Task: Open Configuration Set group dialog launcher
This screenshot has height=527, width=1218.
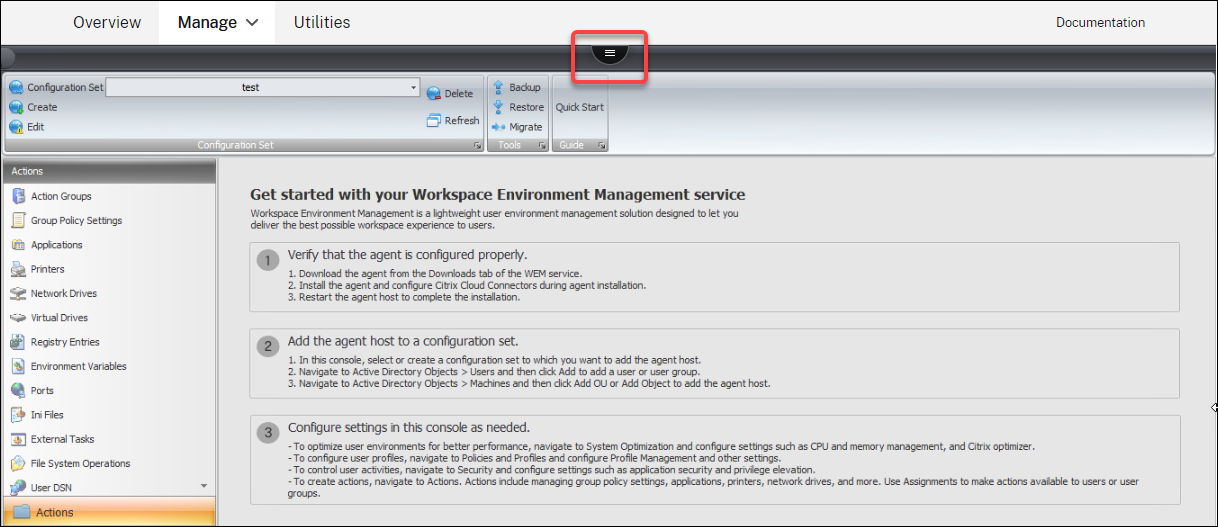Action: 477,146
